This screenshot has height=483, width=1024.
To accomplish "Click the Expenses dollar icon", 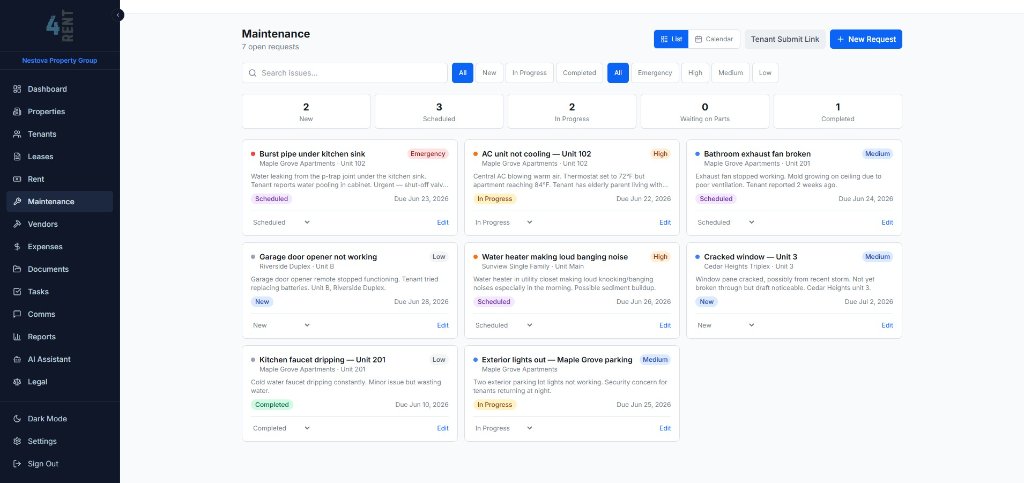I will tap(17, 247).
